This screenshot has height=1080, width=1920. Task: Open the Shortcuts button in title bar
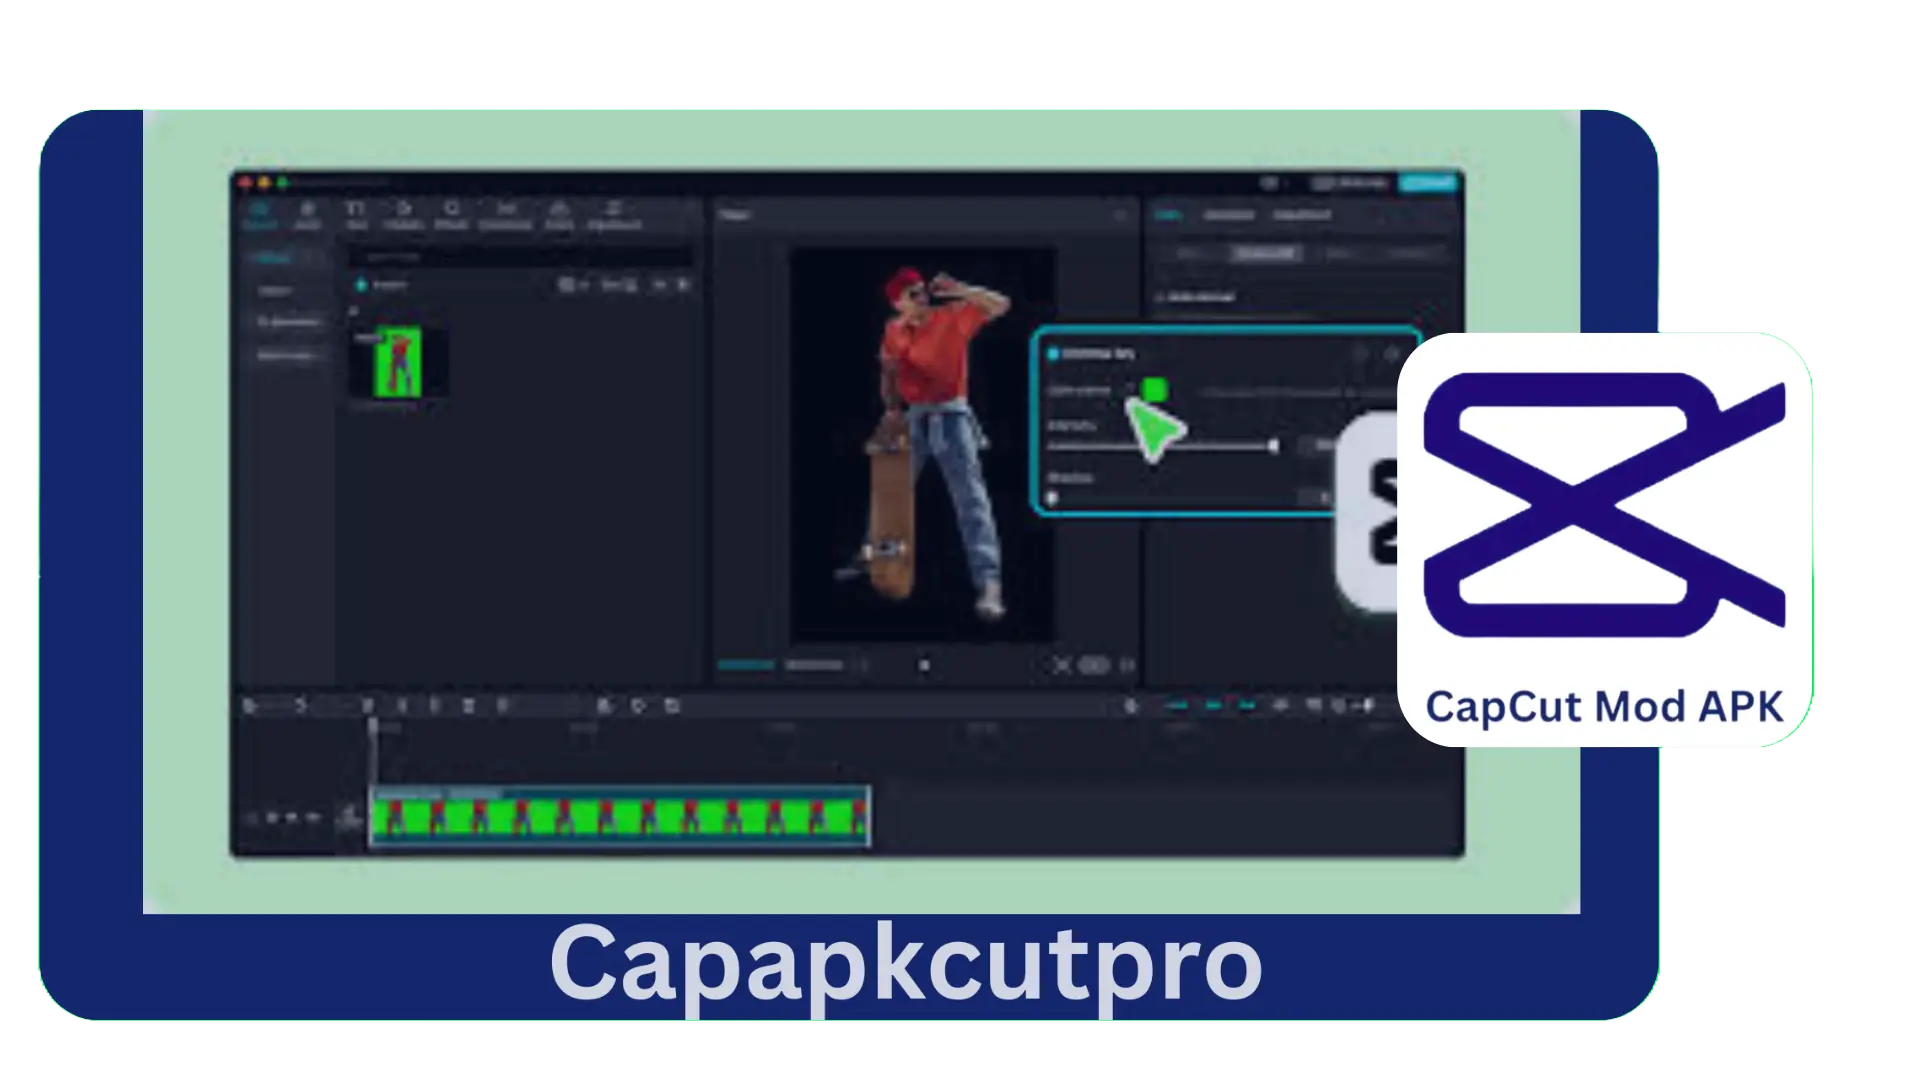click(1351, 183)
